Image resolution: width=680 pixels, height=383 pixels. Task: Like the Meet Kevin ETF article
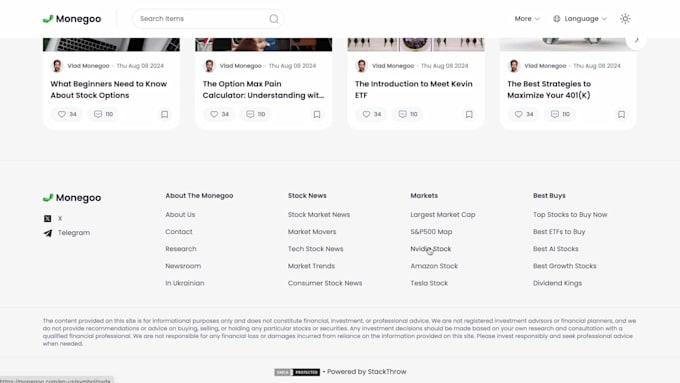point(372,114)
